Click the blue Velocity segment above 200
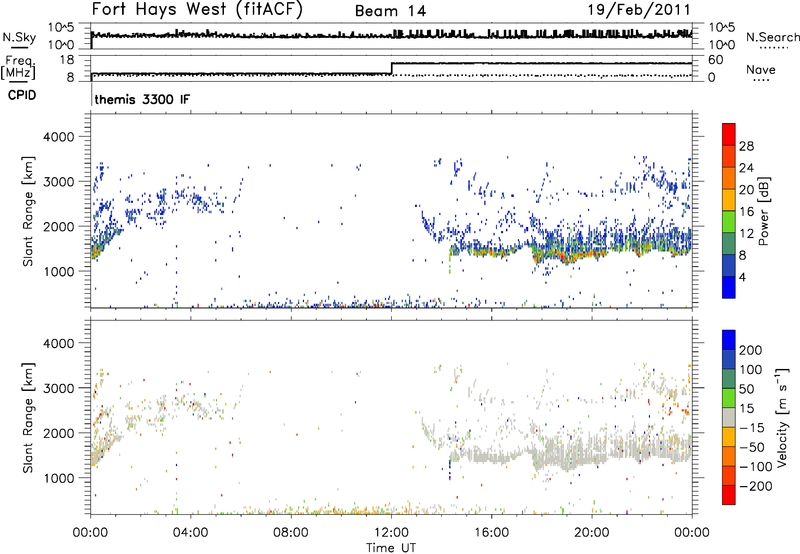This screenshot has width=800, height=554. [x=729, y=340]
